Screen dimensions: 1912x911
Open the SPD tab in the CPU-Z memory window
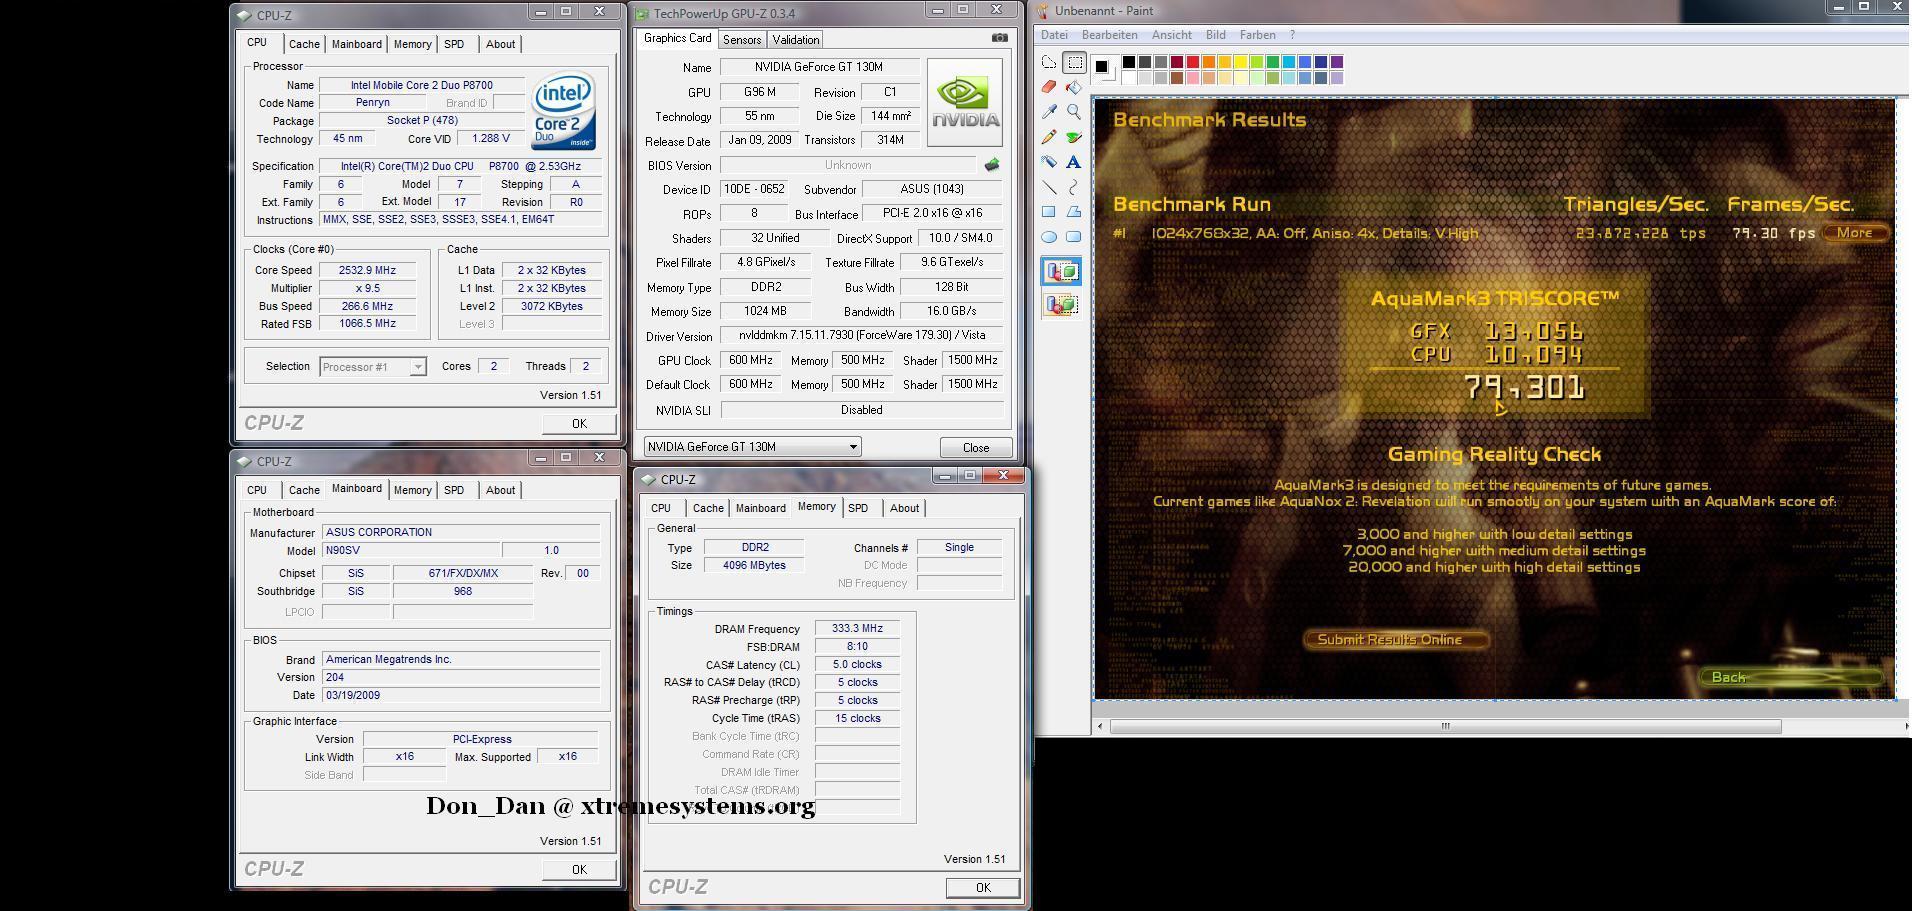click(858, 508)
